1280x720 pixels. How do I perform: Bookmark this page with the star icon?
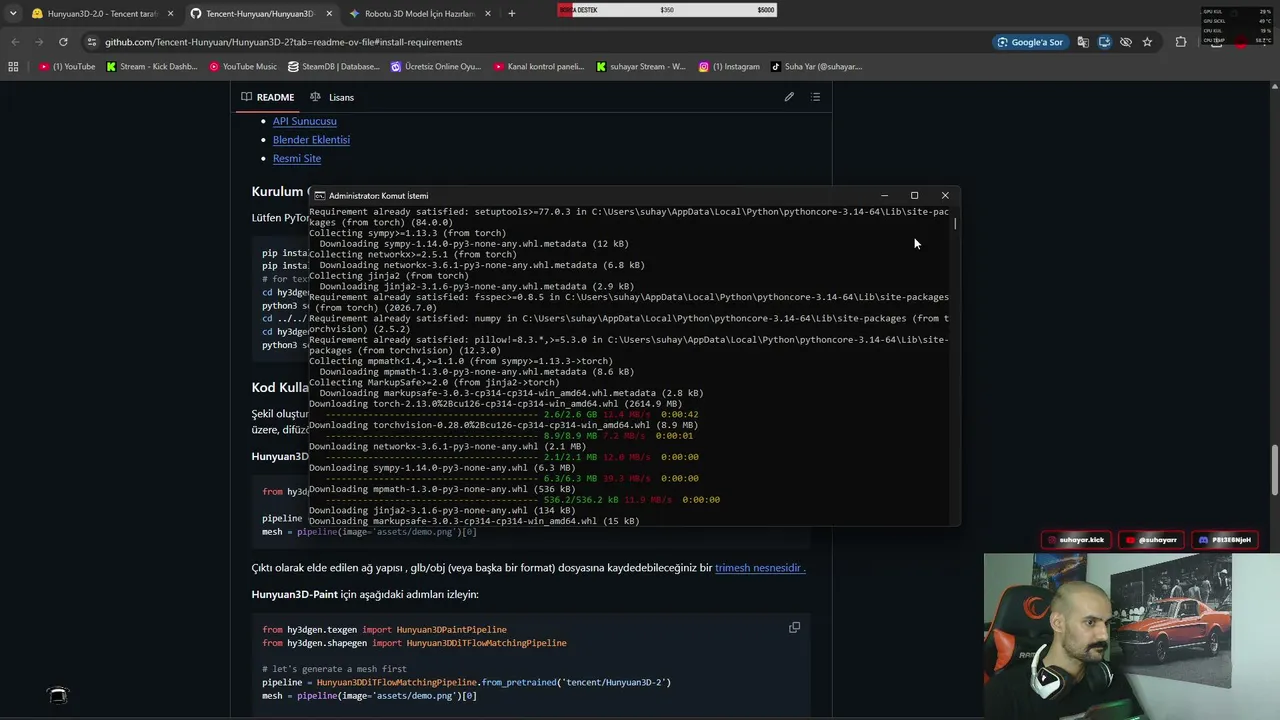click(x=1147, y=42)
